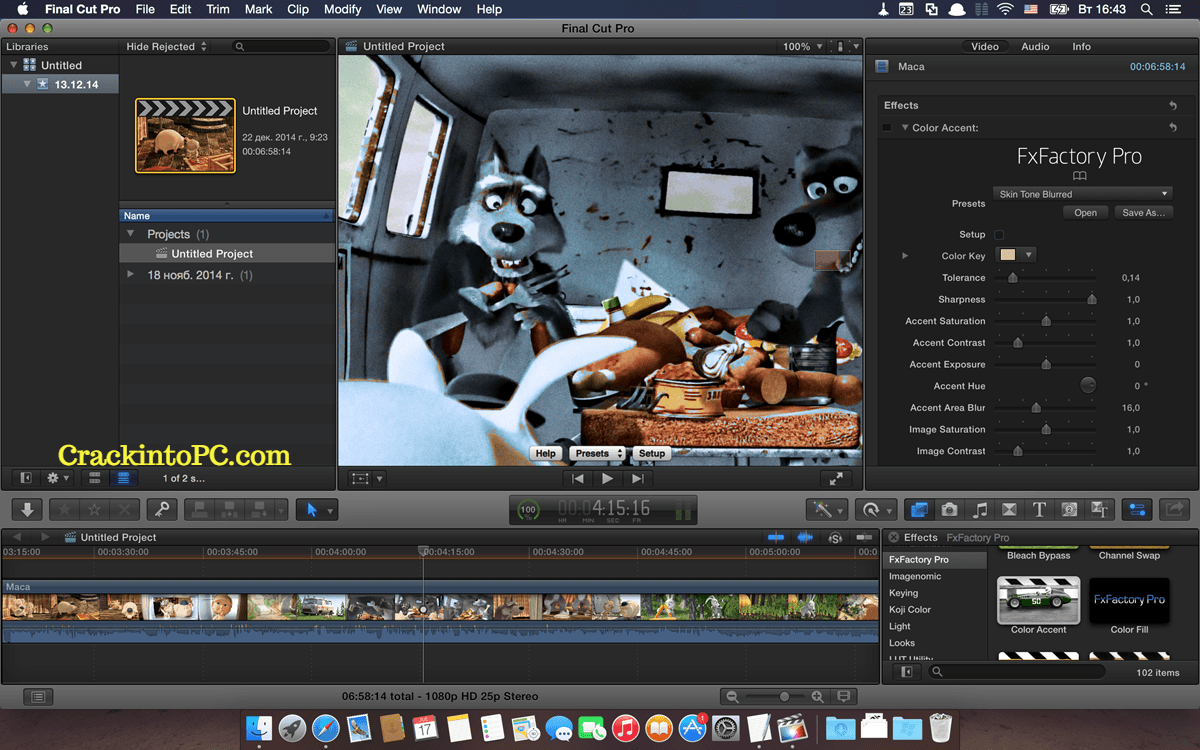Click the Import Media arrow icon
Screen dimensions: 1200x750
click(x=27, y=509)
